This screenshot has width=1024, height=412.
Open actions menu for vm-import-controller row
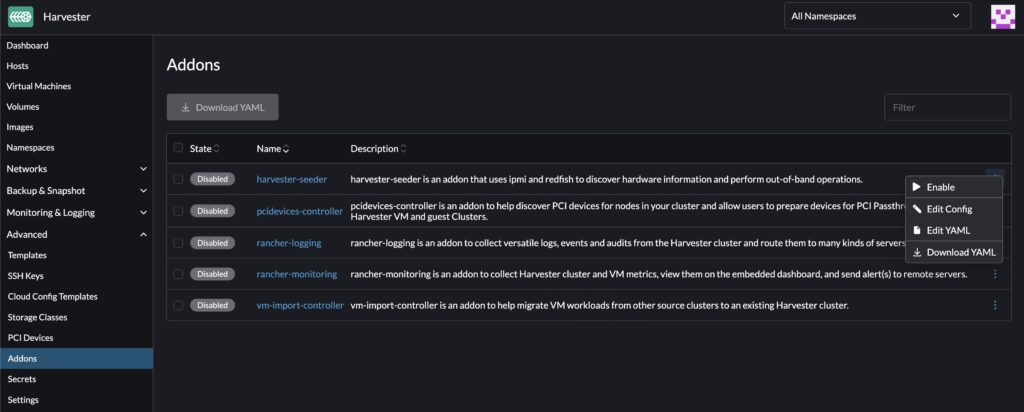995,305
